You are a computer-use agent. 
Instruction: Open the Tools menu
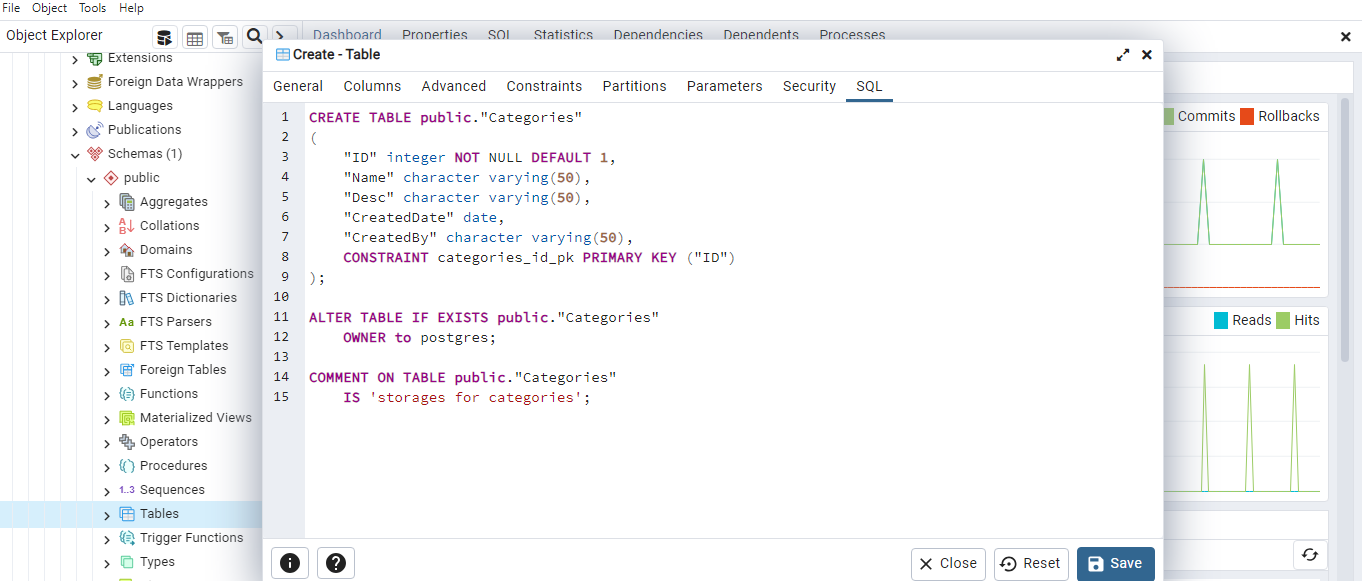click(92, 8)
